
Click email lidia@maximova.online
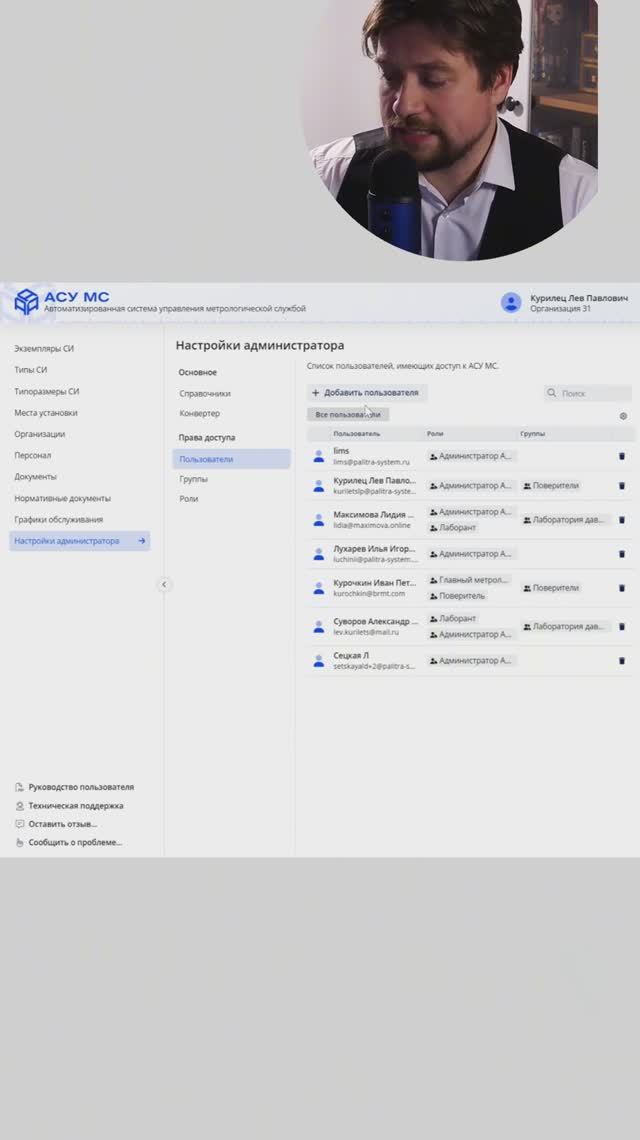coord(372,525)
